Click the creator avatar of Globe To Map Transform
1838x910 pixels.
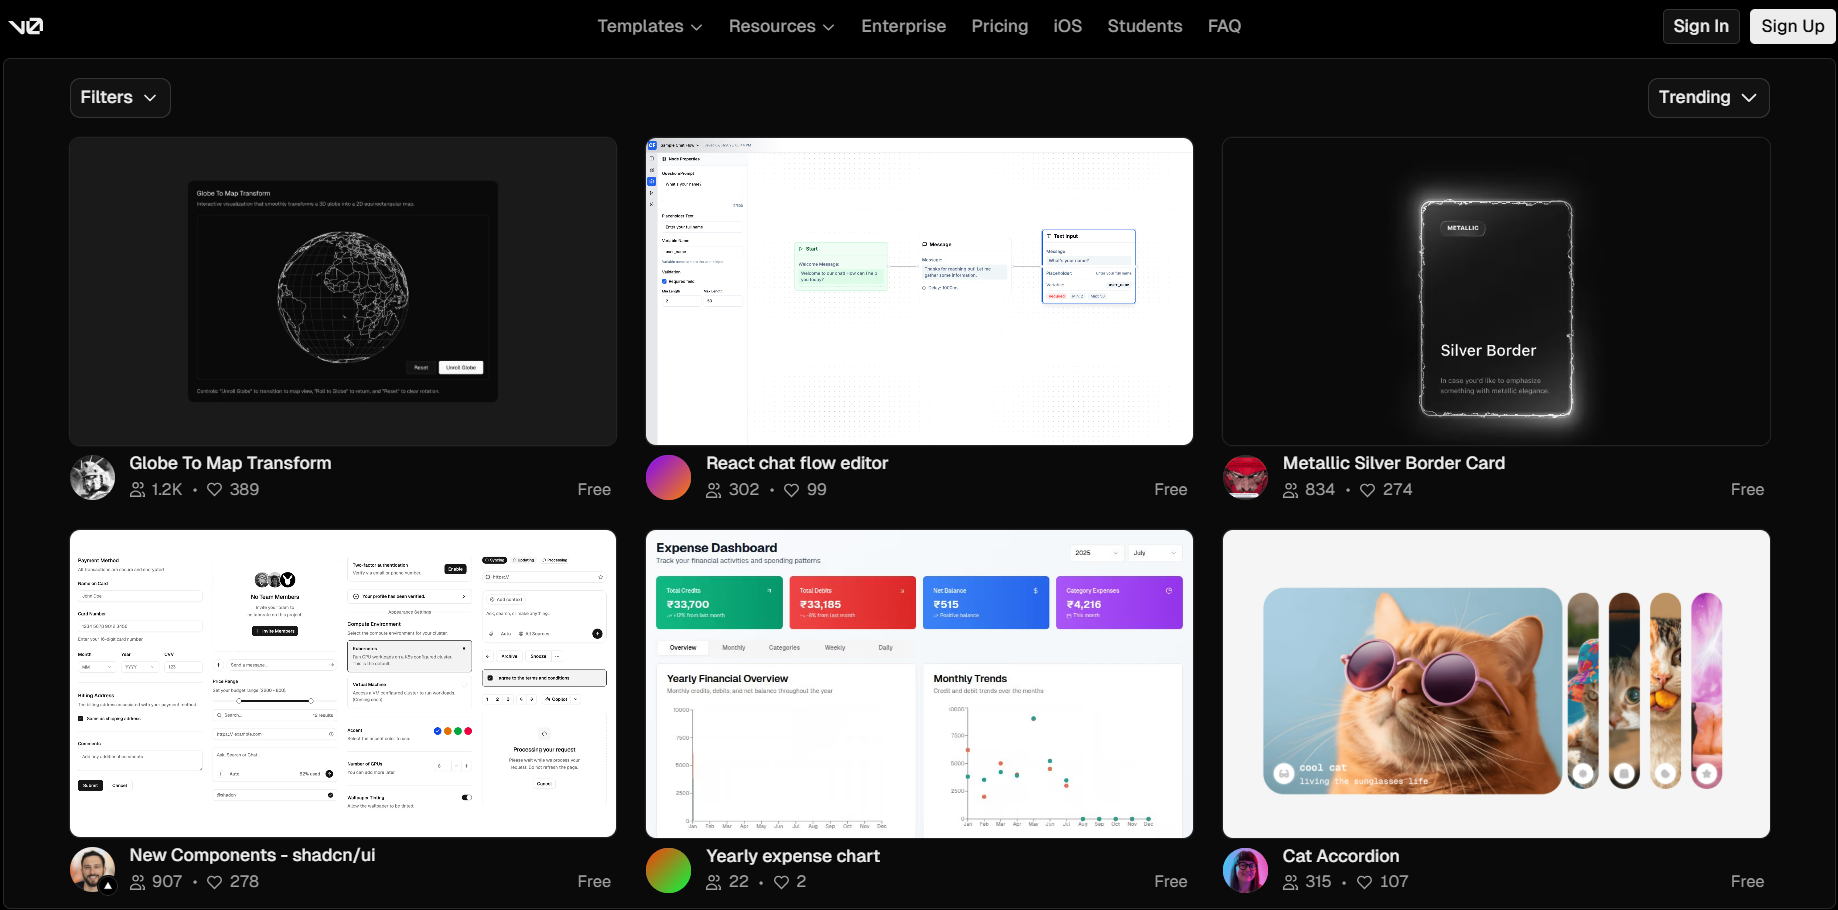point(92,477)
